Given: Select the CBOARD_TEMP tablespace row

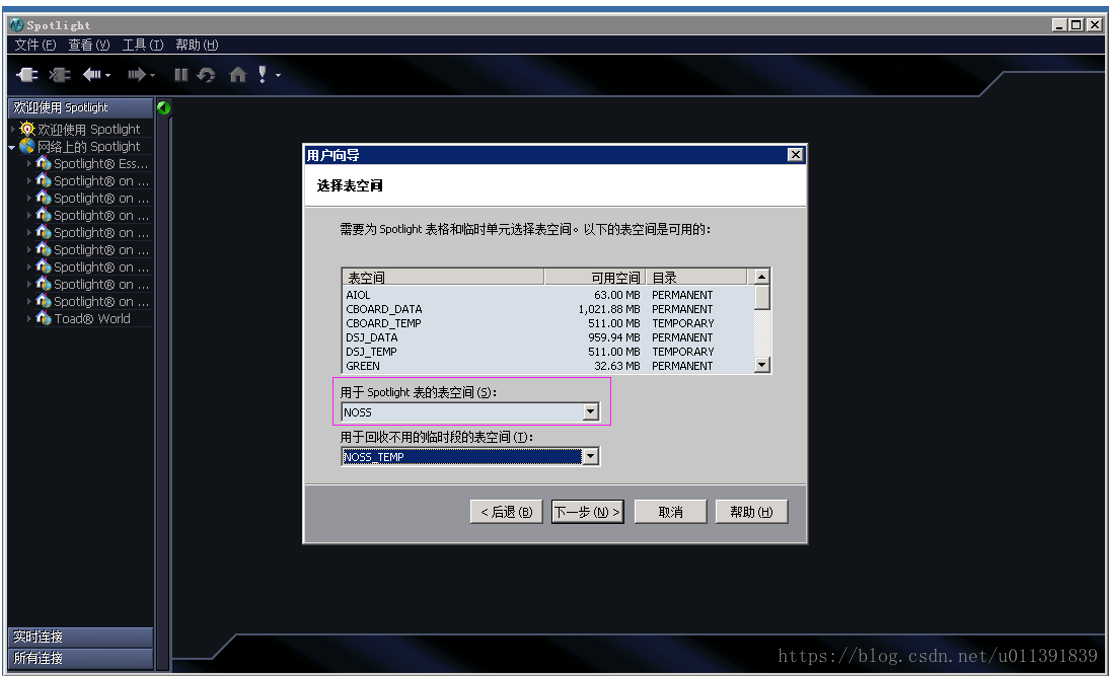Looking at the screenshot, I should 548,323.
